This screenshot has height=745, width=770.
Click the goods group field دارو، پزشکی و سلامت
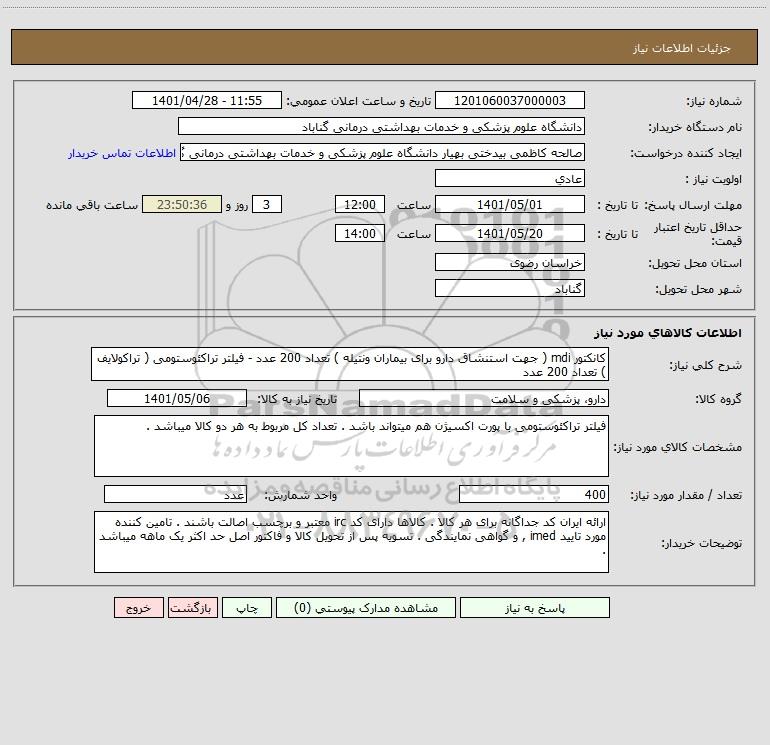click(484, 398)
